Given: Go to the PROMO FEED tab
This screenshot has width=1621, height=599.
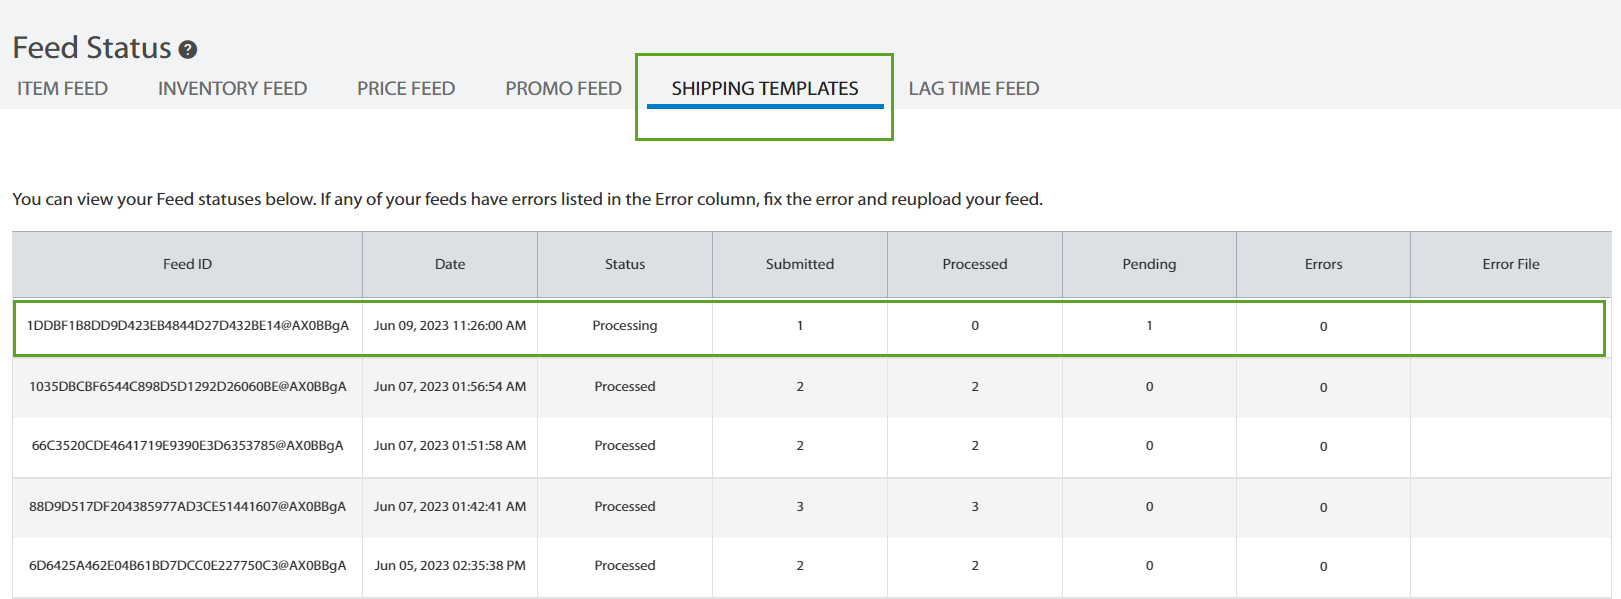Looking at the screenshot, I should [x=563, y=88].
